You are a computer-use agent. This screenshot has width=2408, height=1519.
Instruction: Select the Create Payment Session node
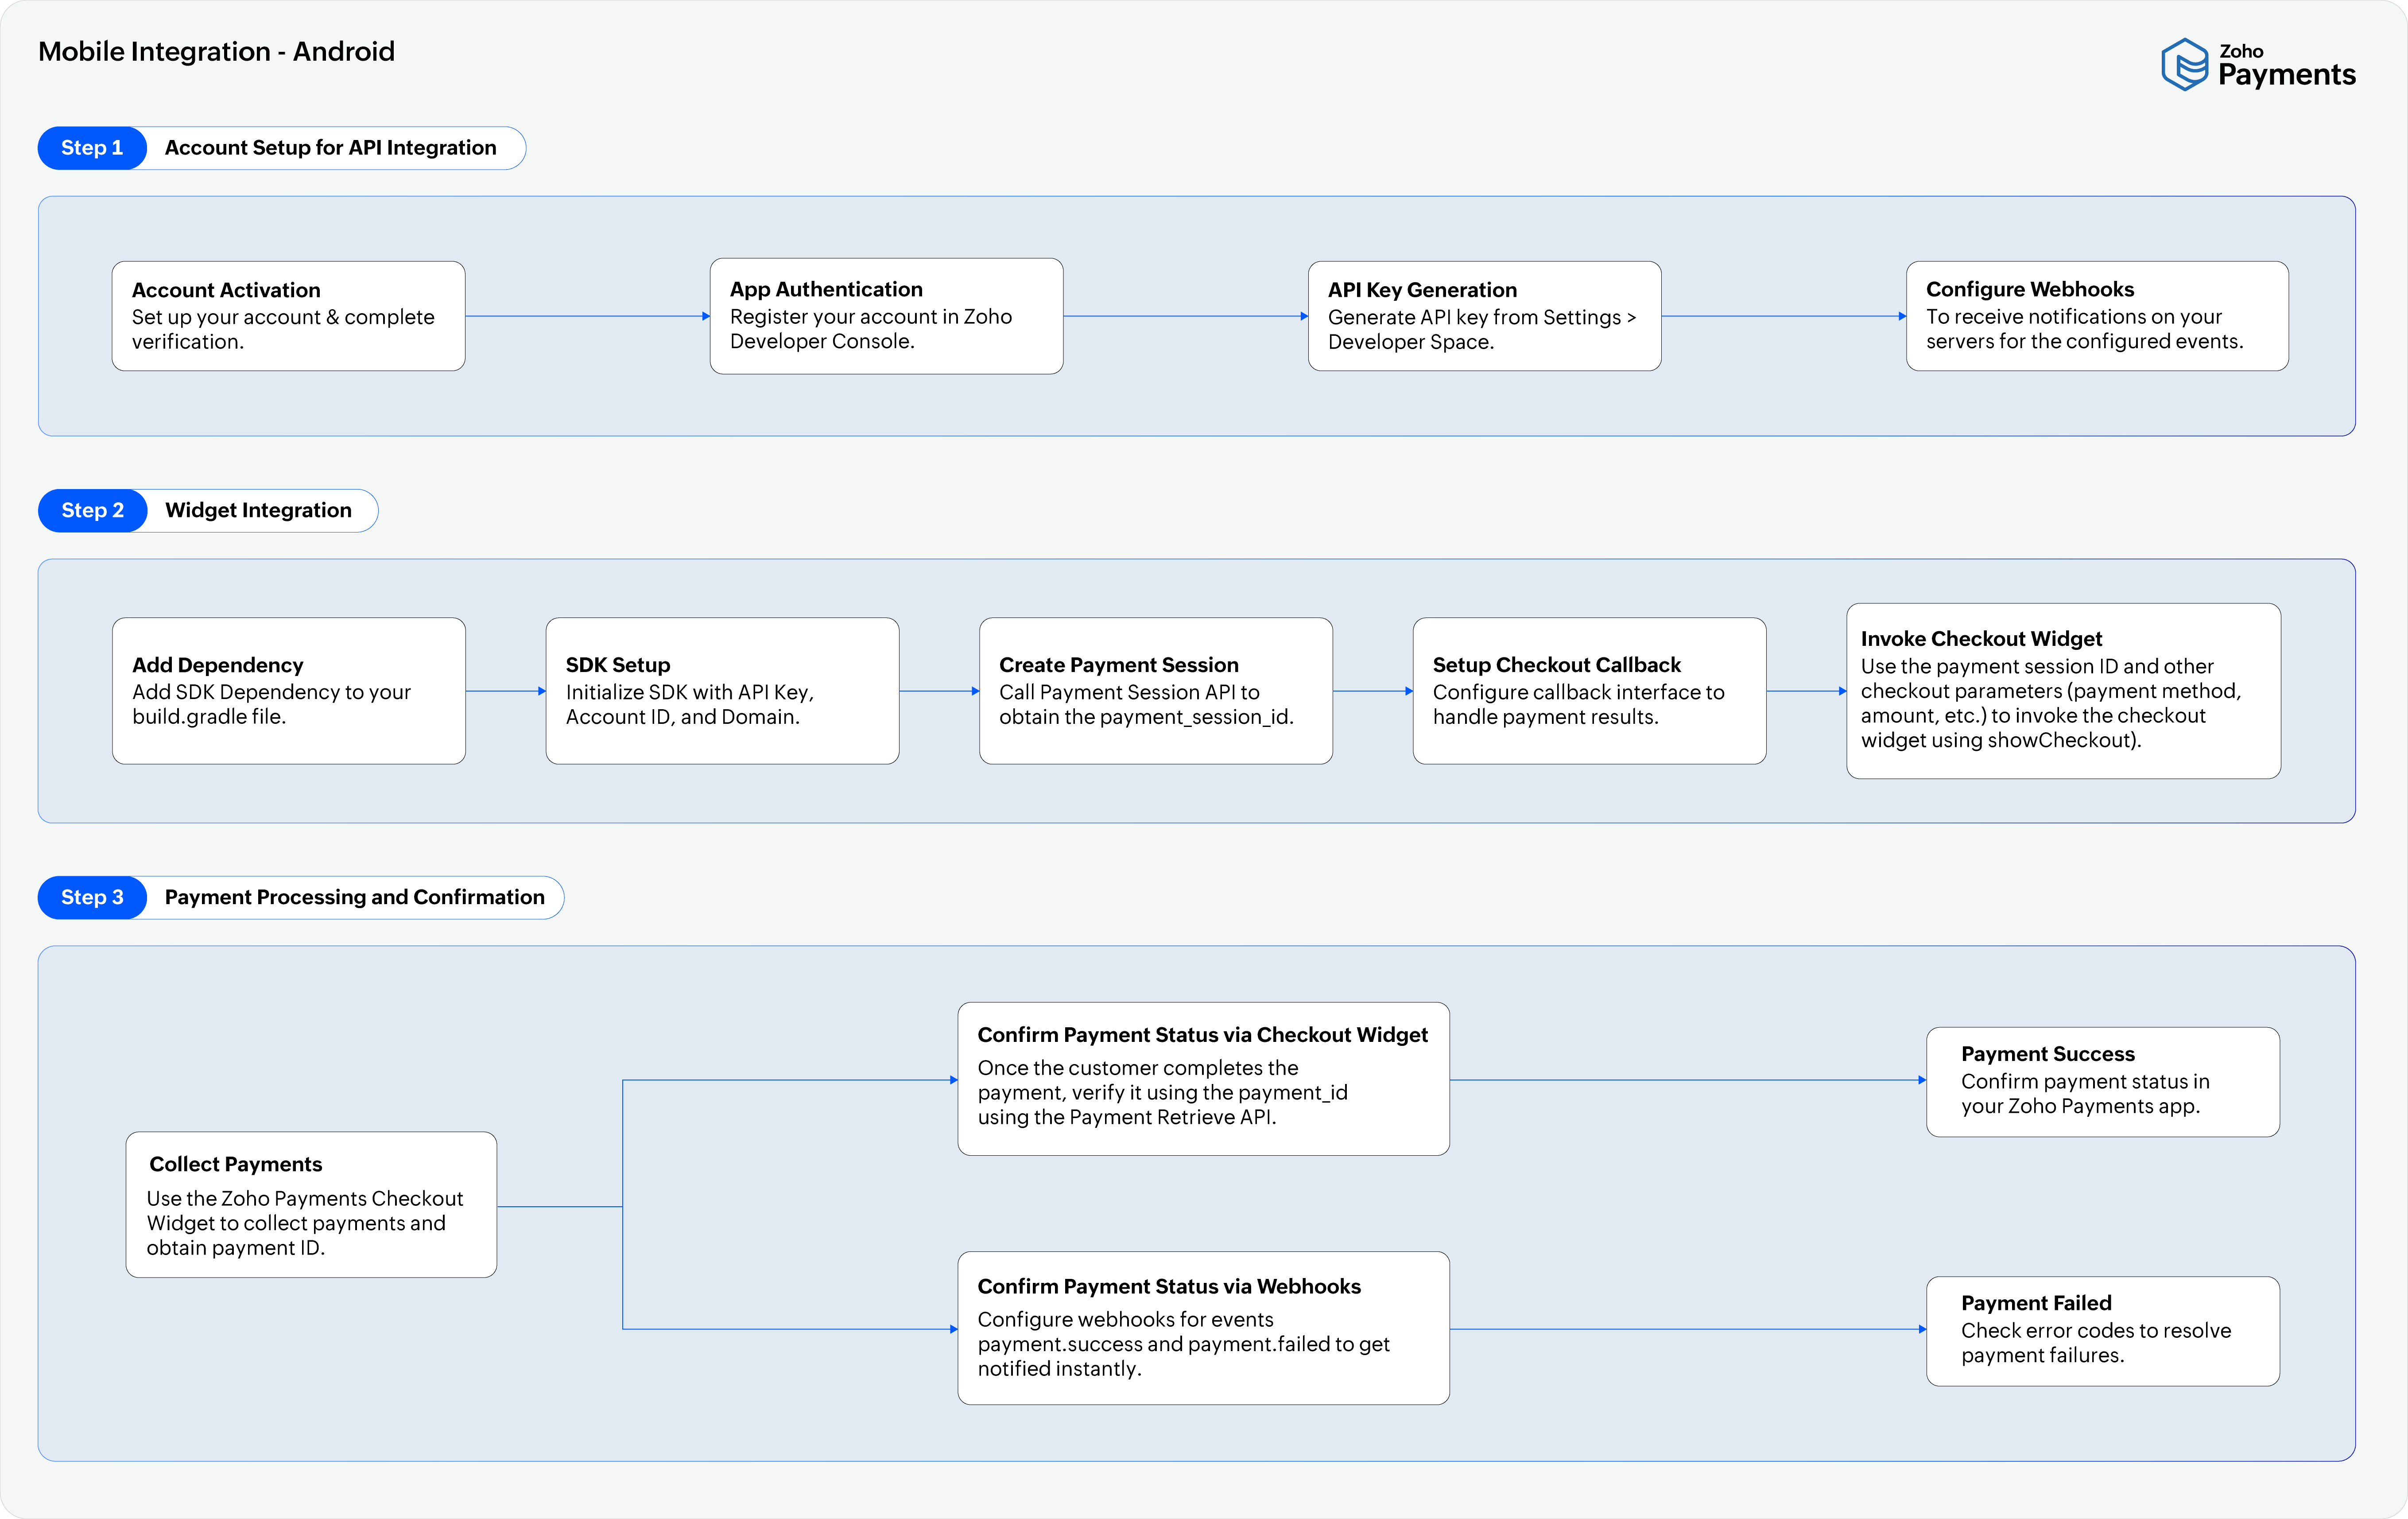[x=1155, y=690]
